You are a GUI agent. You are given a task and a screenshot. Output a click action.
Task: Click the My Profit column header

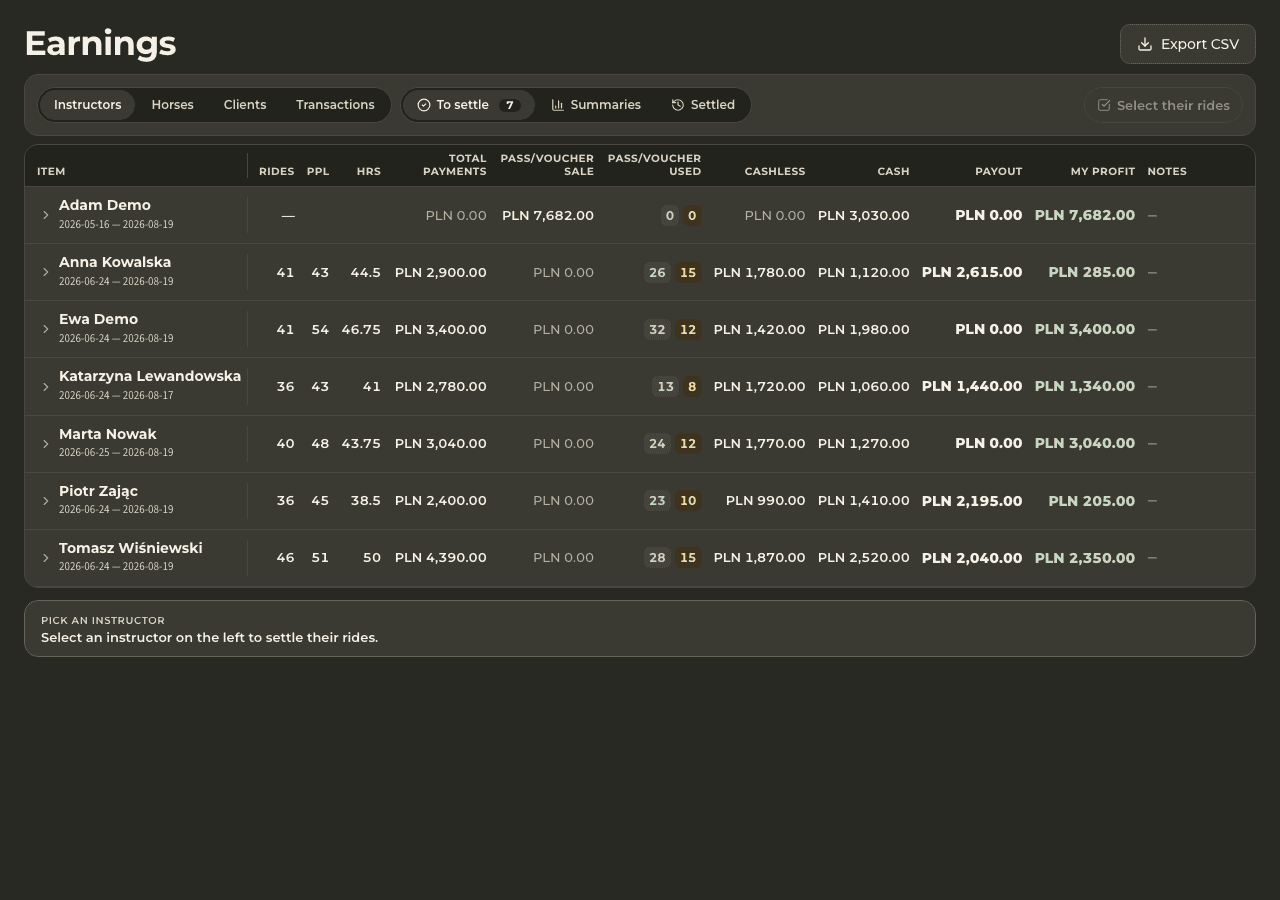coord(1103,171)
